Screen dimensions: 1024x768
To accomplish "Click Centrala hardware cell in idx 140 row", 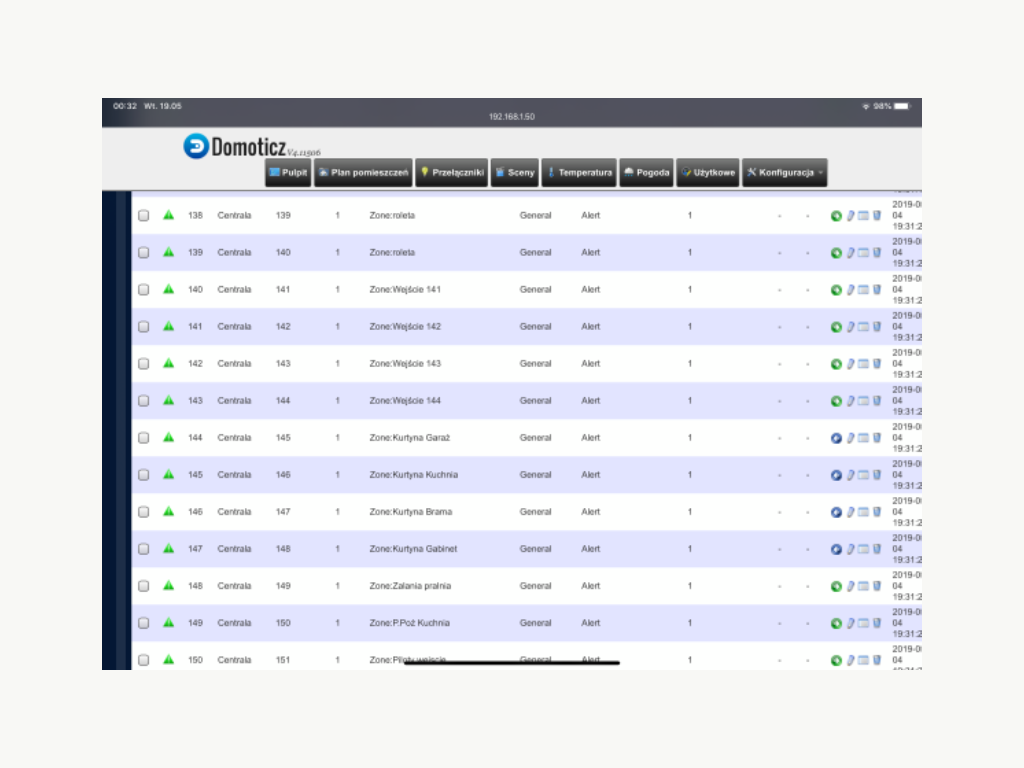I will click(x=234, y=289).
